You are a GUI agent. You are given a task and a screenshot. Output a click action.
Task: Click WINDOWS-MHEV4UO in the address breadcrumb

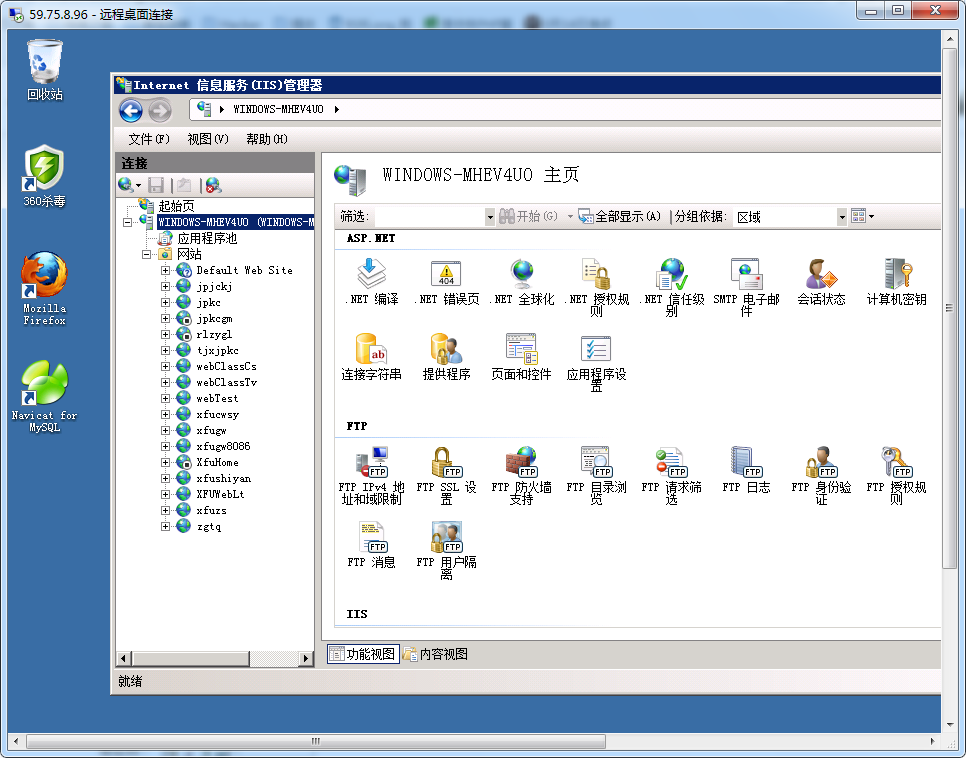click(x=278, y=110)
